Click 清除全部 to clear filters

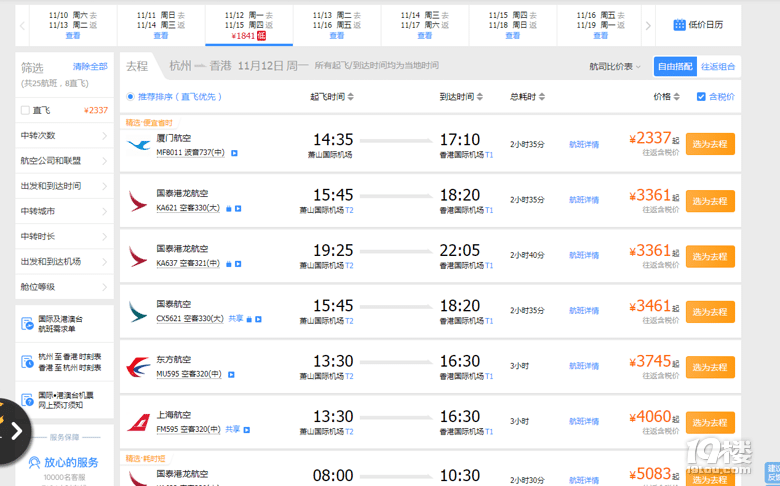coord(90,67)
